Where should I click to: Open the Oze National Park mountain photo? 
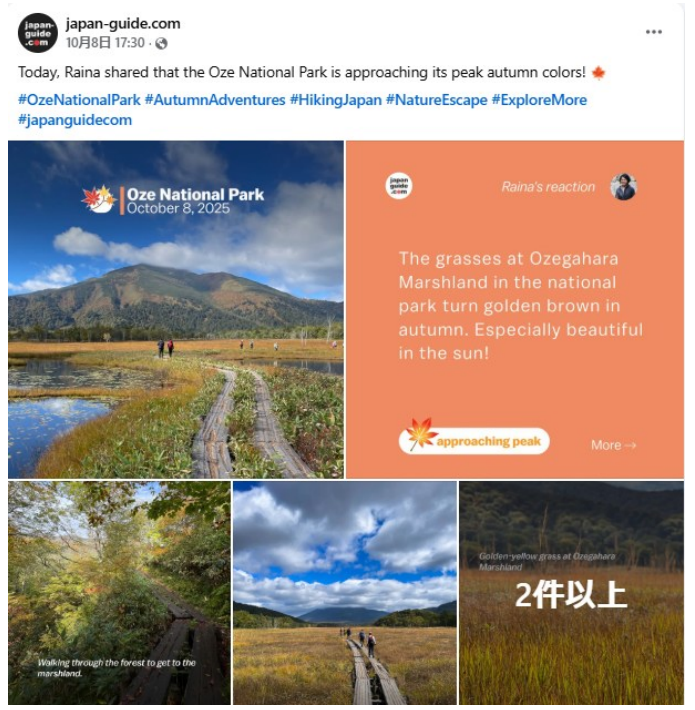[176, 309]
